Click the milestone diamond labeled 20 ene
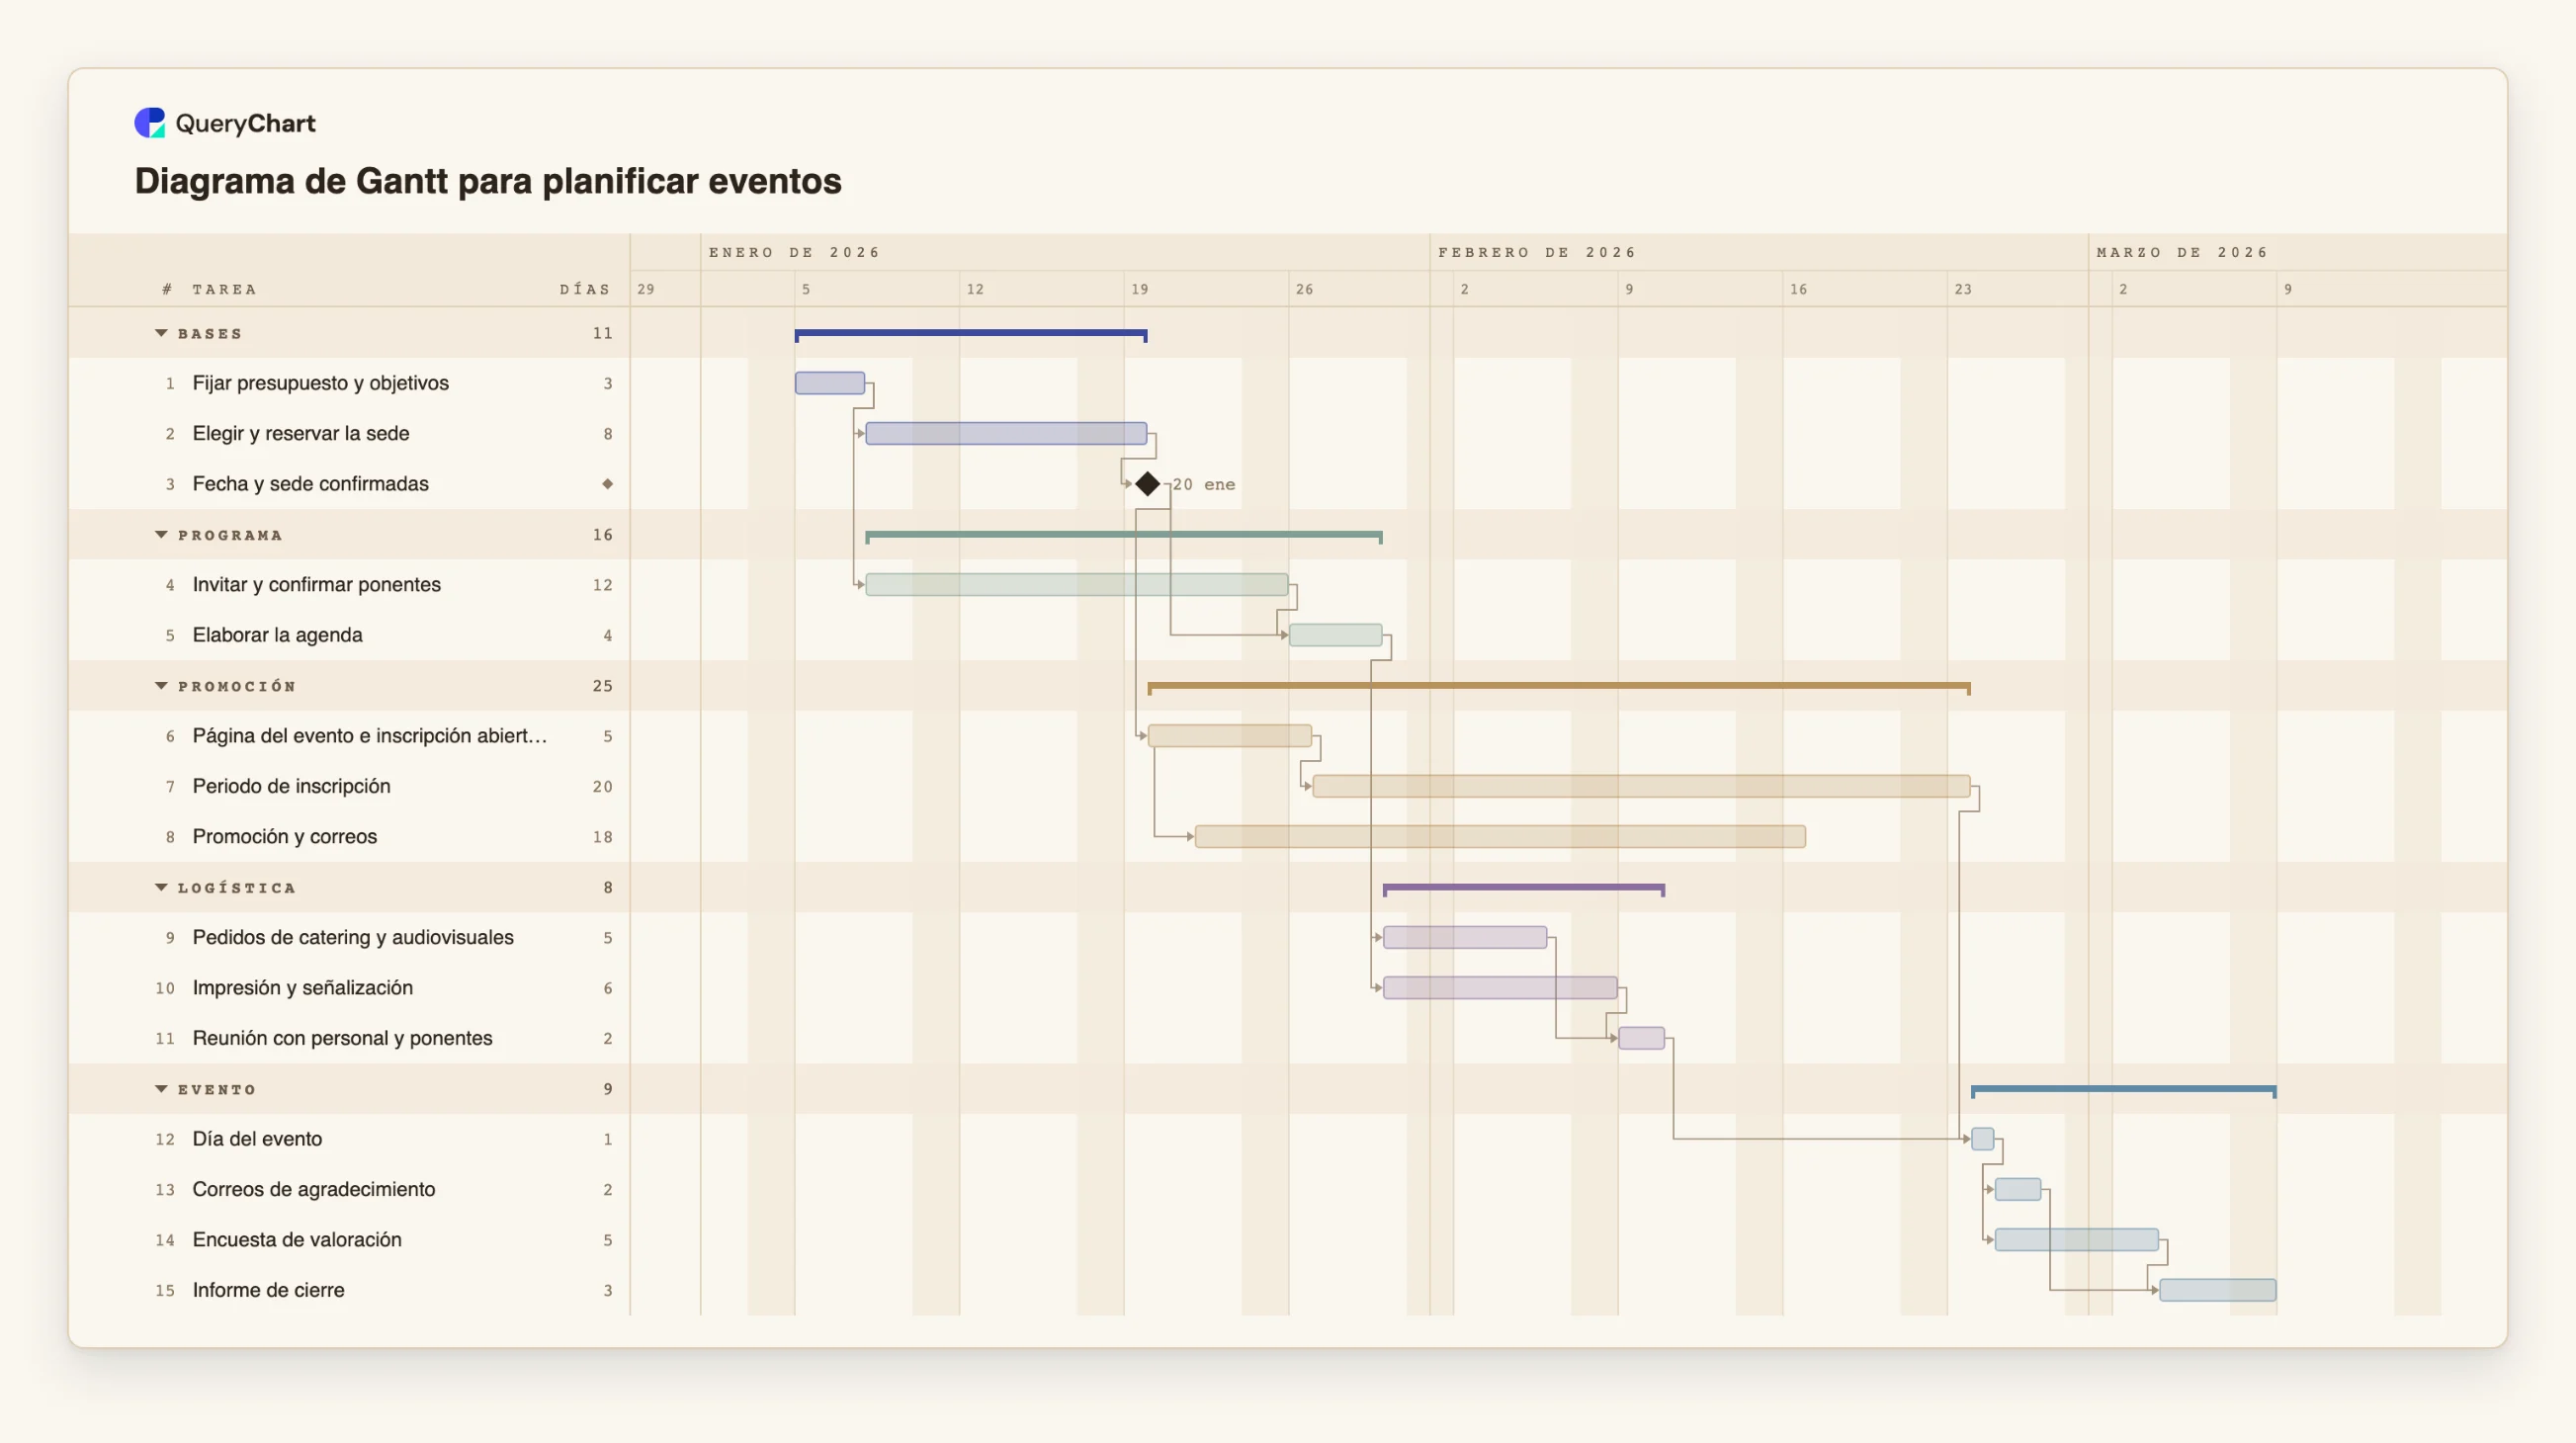The height and width of the screenshot is (1443, 2576). (1147, 484)
